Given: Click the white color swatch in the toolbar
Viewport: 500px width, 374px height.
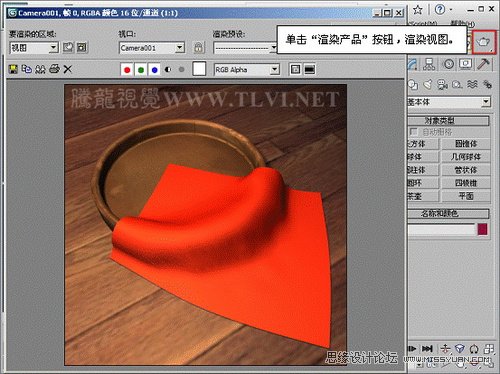Looking at the screenshot, I should pos(199,69).
